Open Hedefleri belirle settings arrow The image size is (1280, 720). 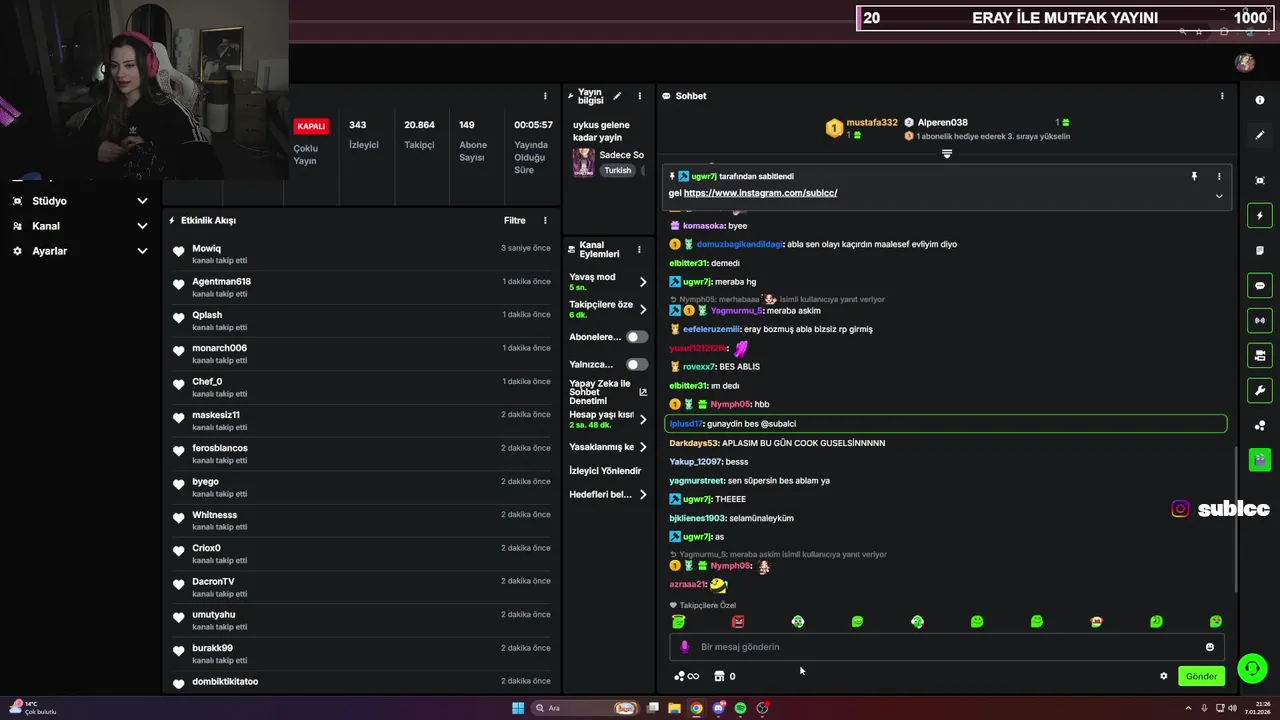click(643, 495)
